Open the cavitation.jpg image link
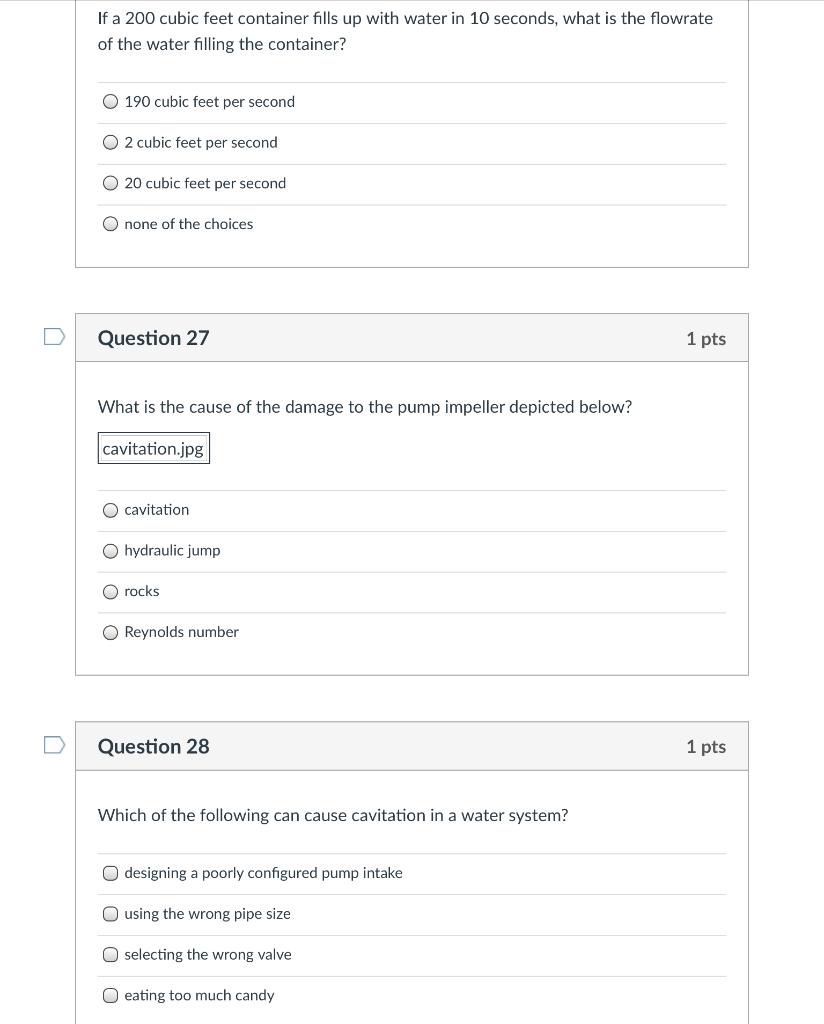Image resolution: width=824 pixels, height=1024 pixels. (153, 449)
